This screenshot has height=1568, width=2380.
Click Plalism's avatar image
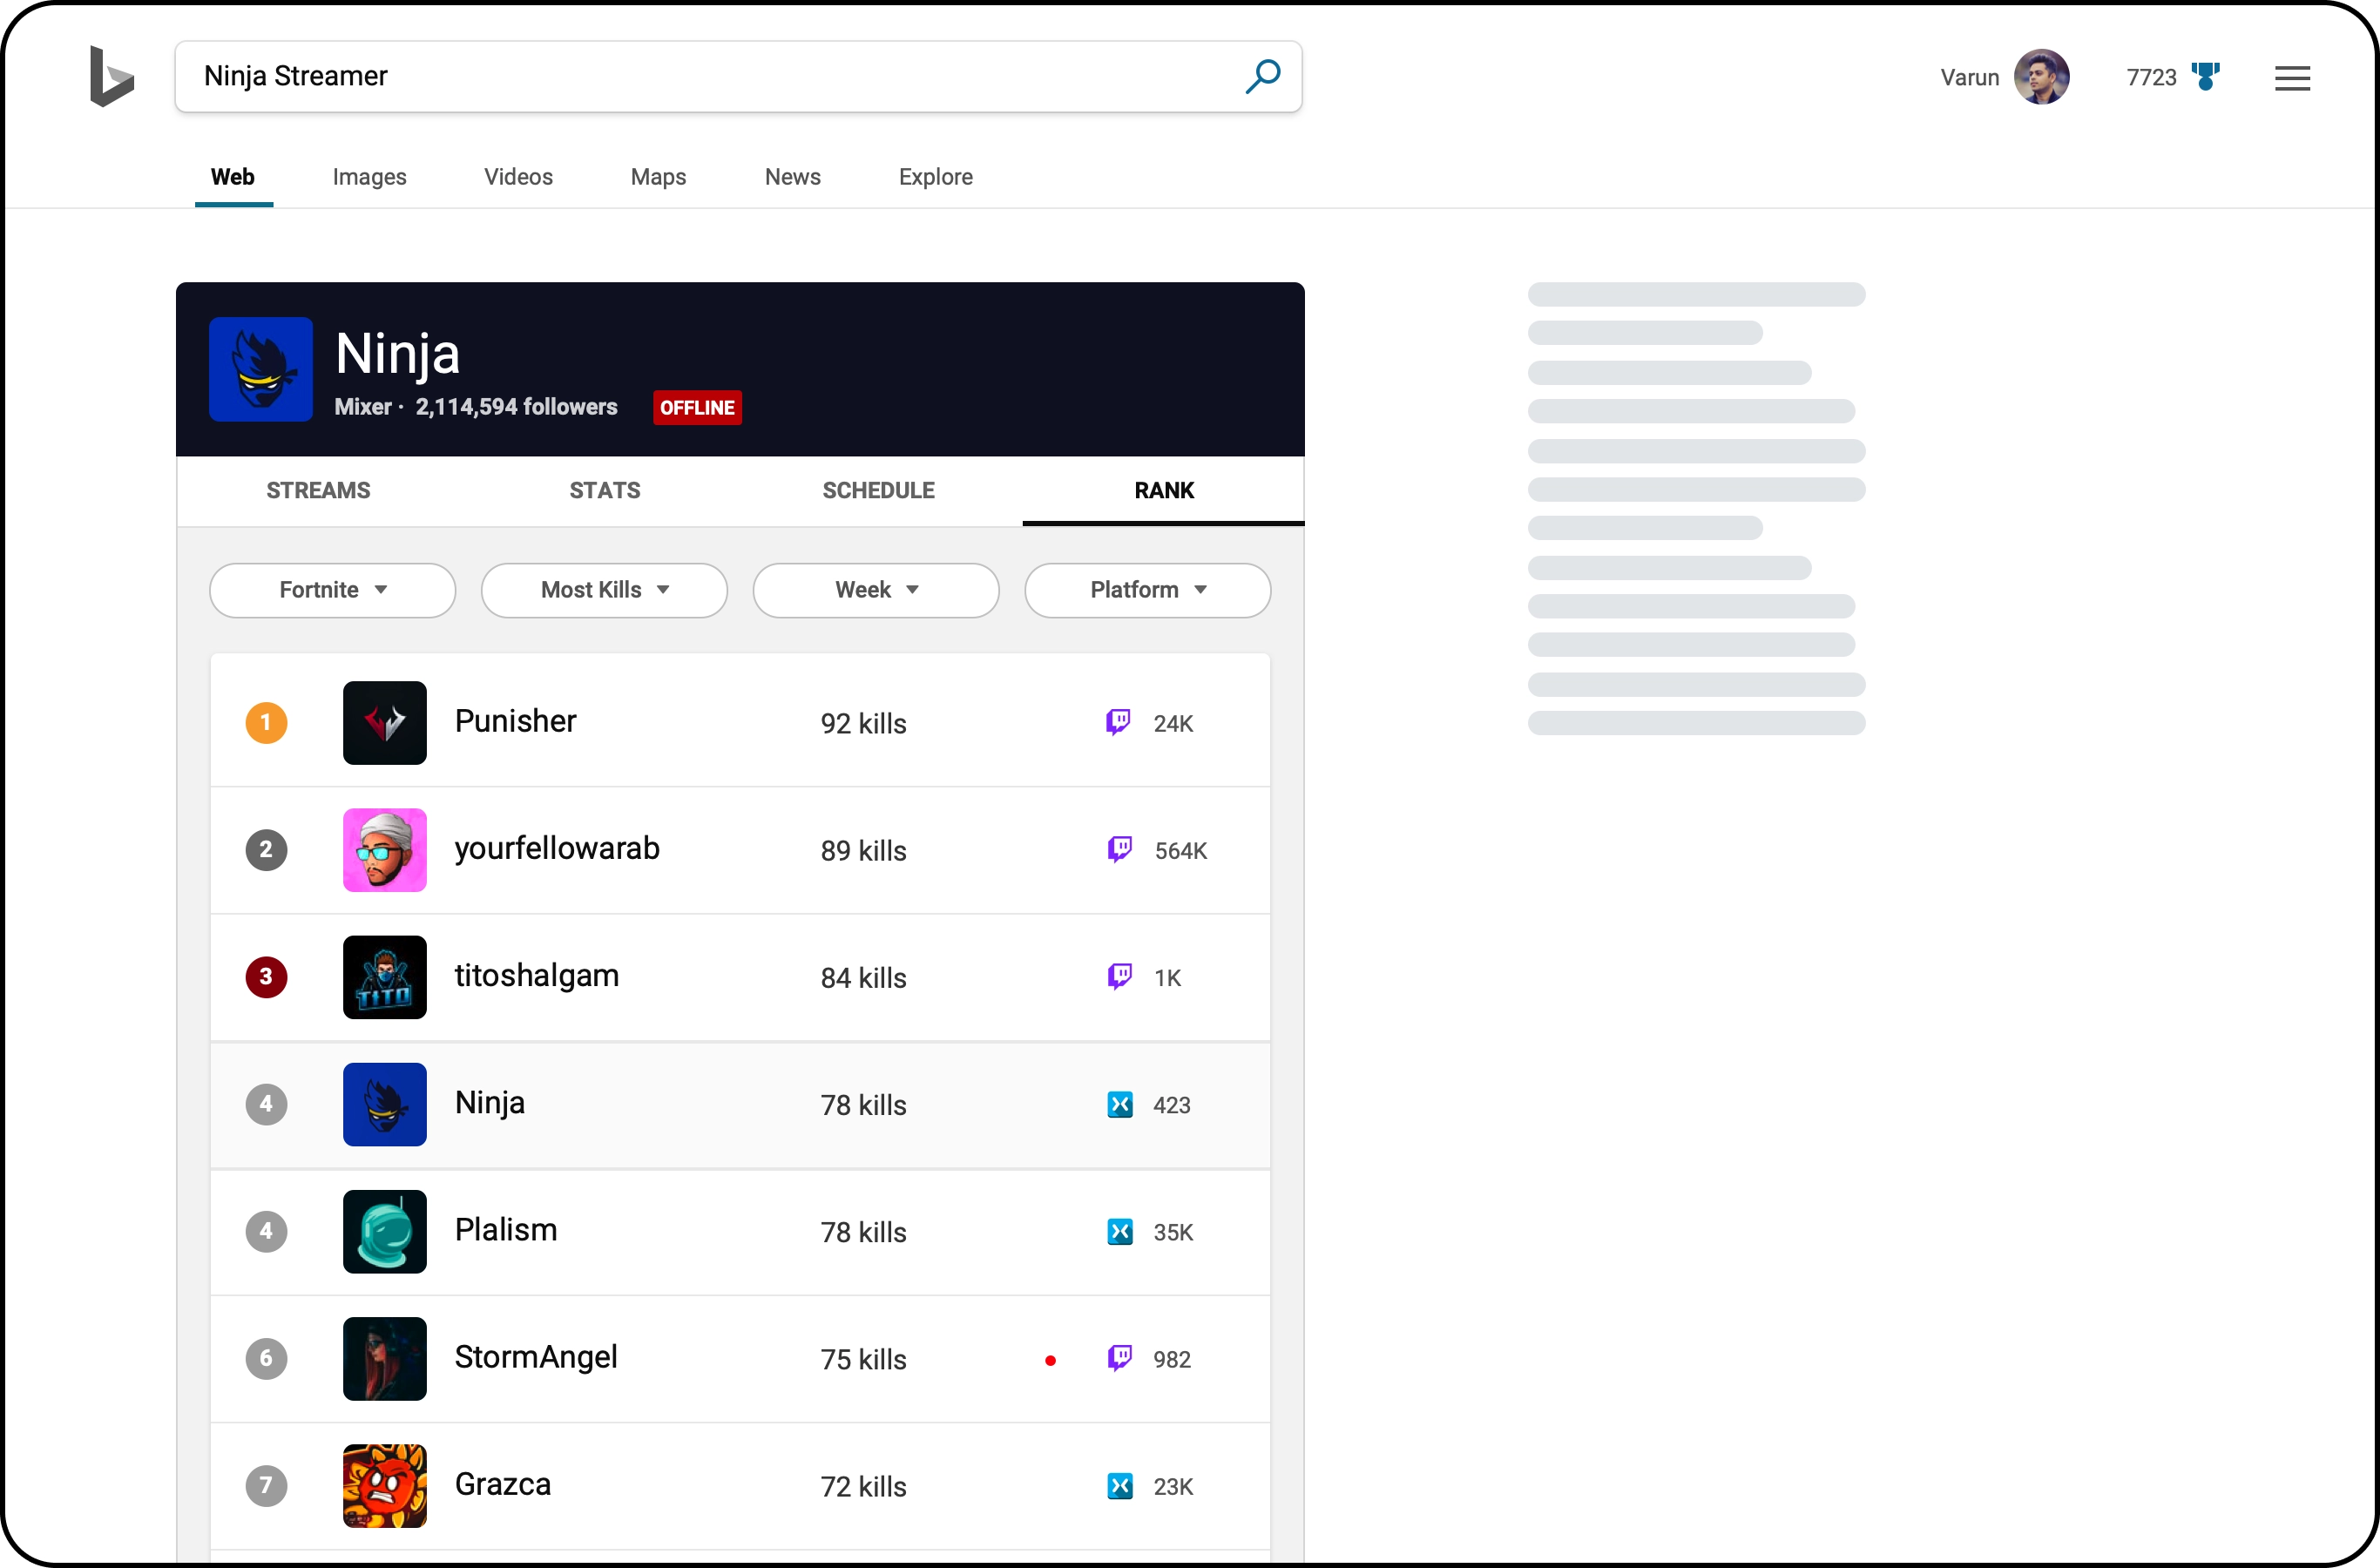point(385,1231)
